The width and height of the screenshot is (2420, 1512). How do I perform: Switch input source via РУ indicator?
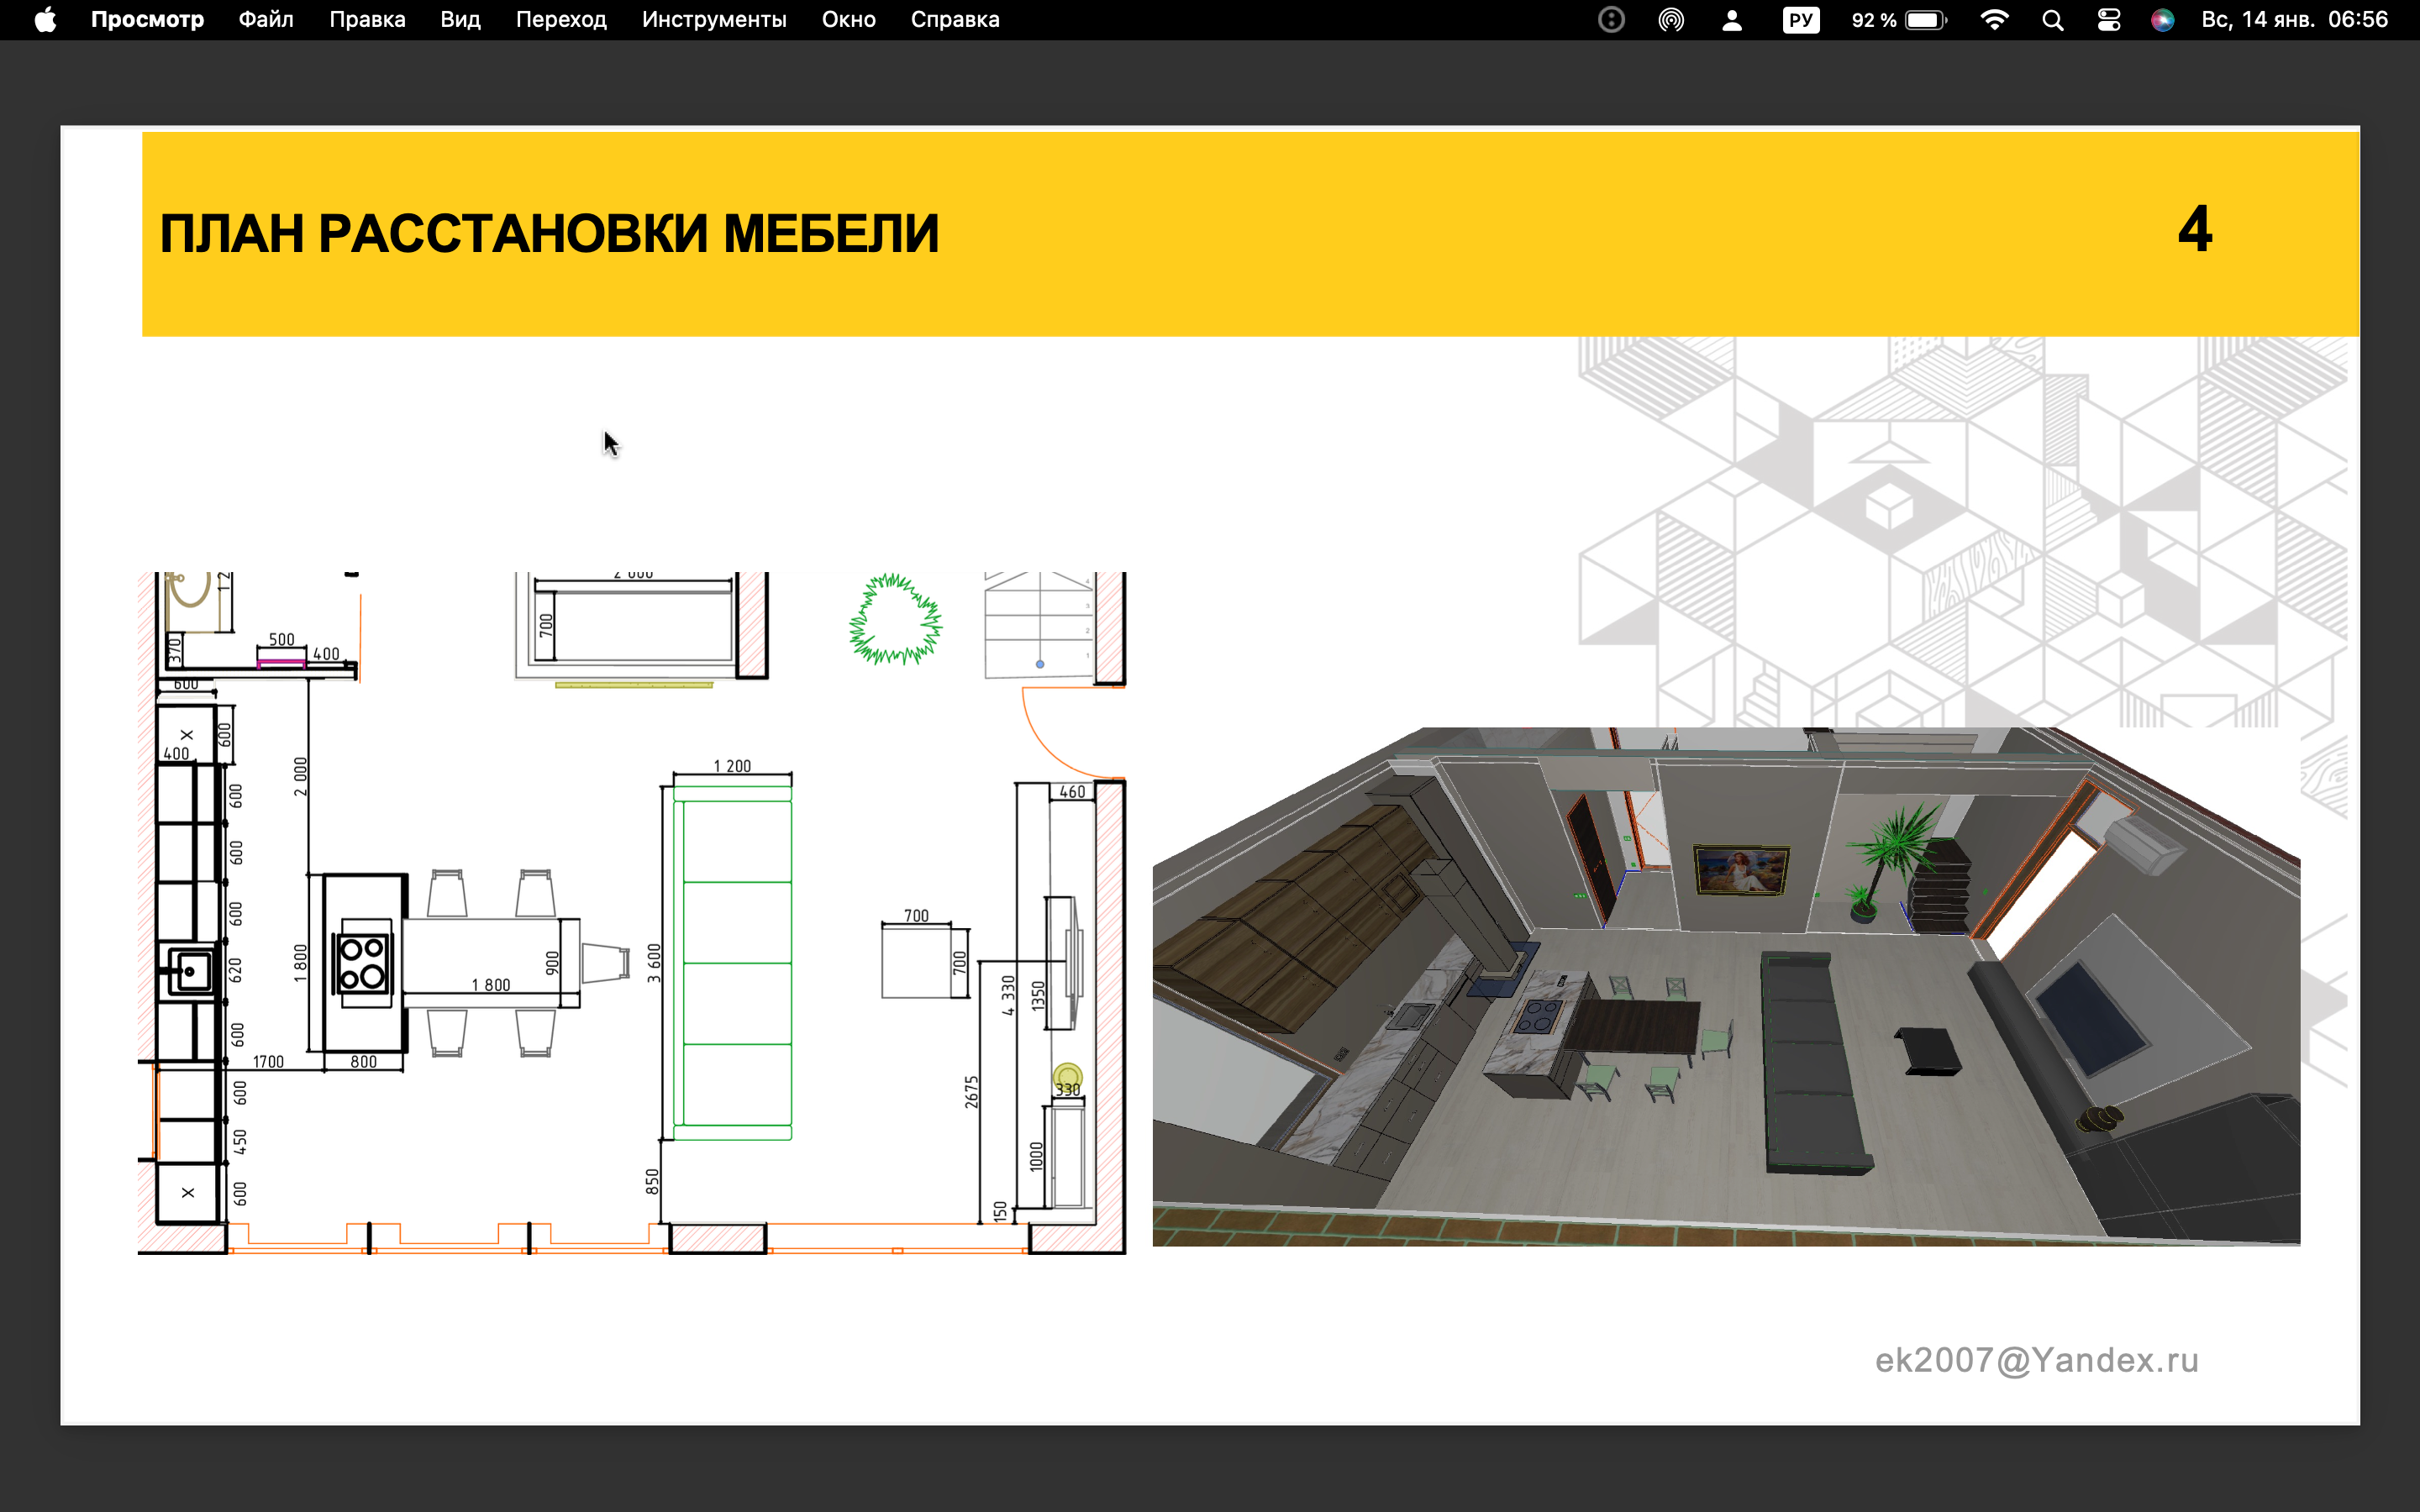click(1800, 20)
